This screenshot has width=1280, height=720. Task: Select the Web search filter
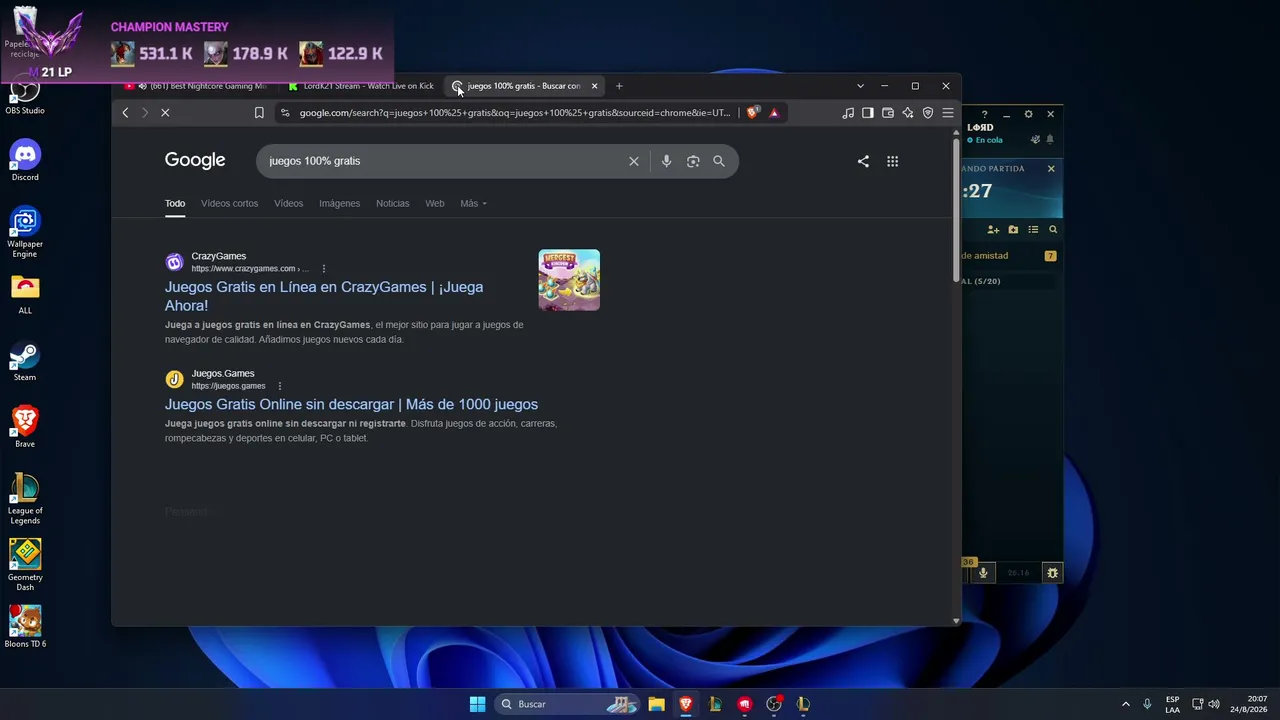pyautogui.click(x=434, y=204)
